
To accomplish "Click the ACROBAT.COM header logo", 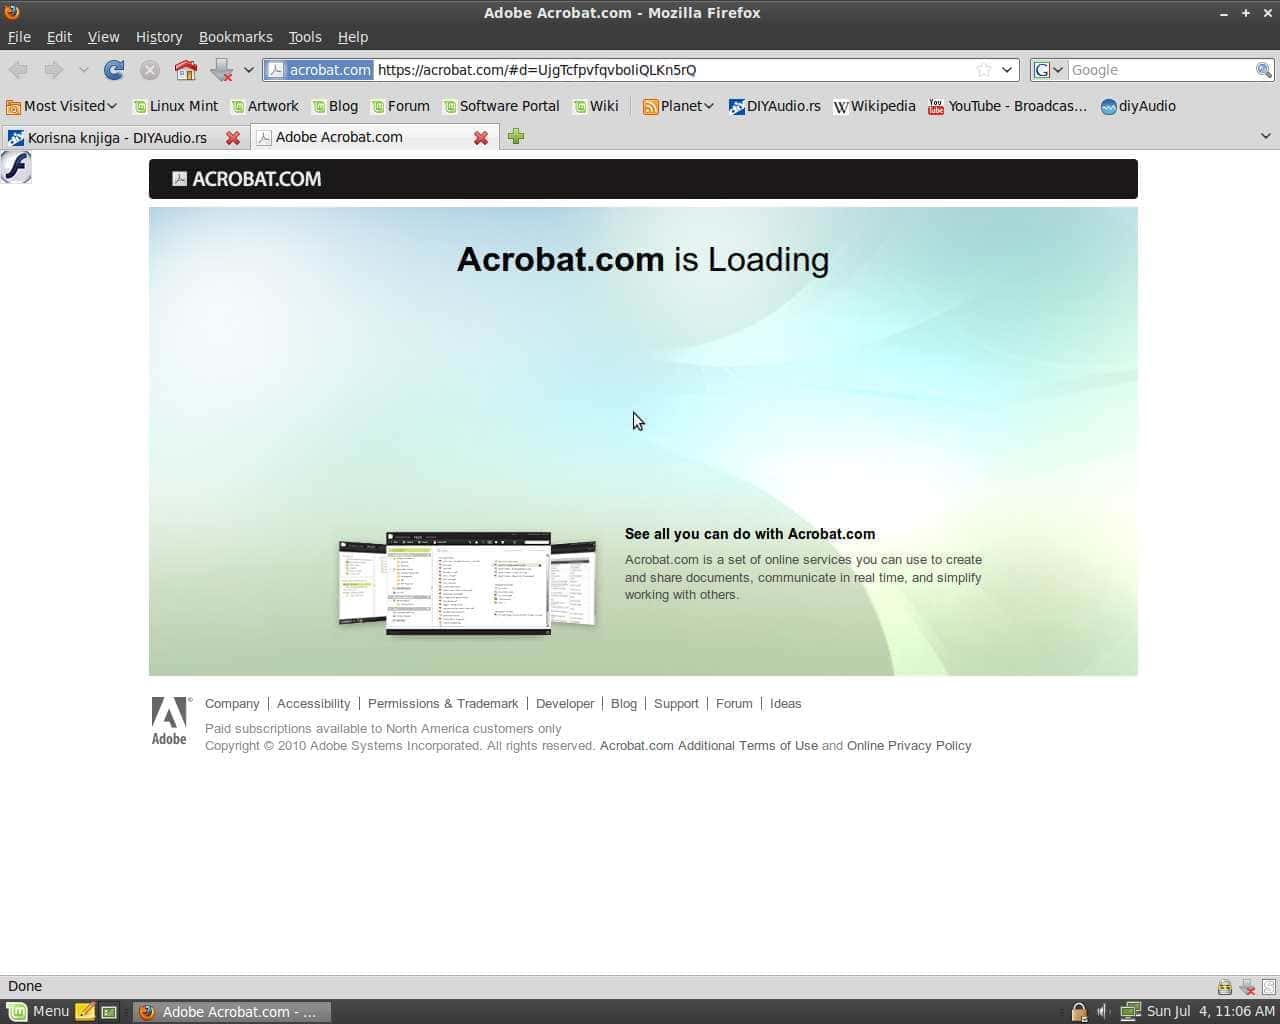I will click(247, 179).
